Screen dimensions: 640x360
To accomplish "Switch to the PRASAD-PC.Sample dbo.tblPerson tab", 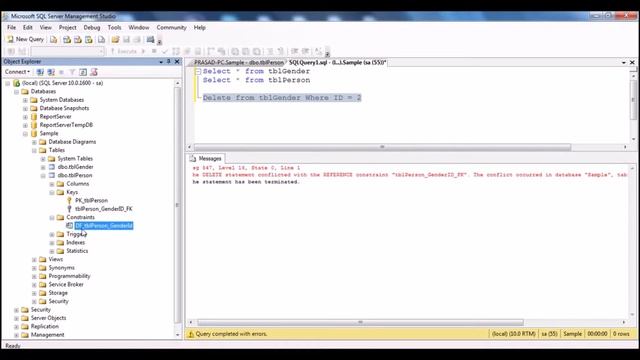I will 238,62.
